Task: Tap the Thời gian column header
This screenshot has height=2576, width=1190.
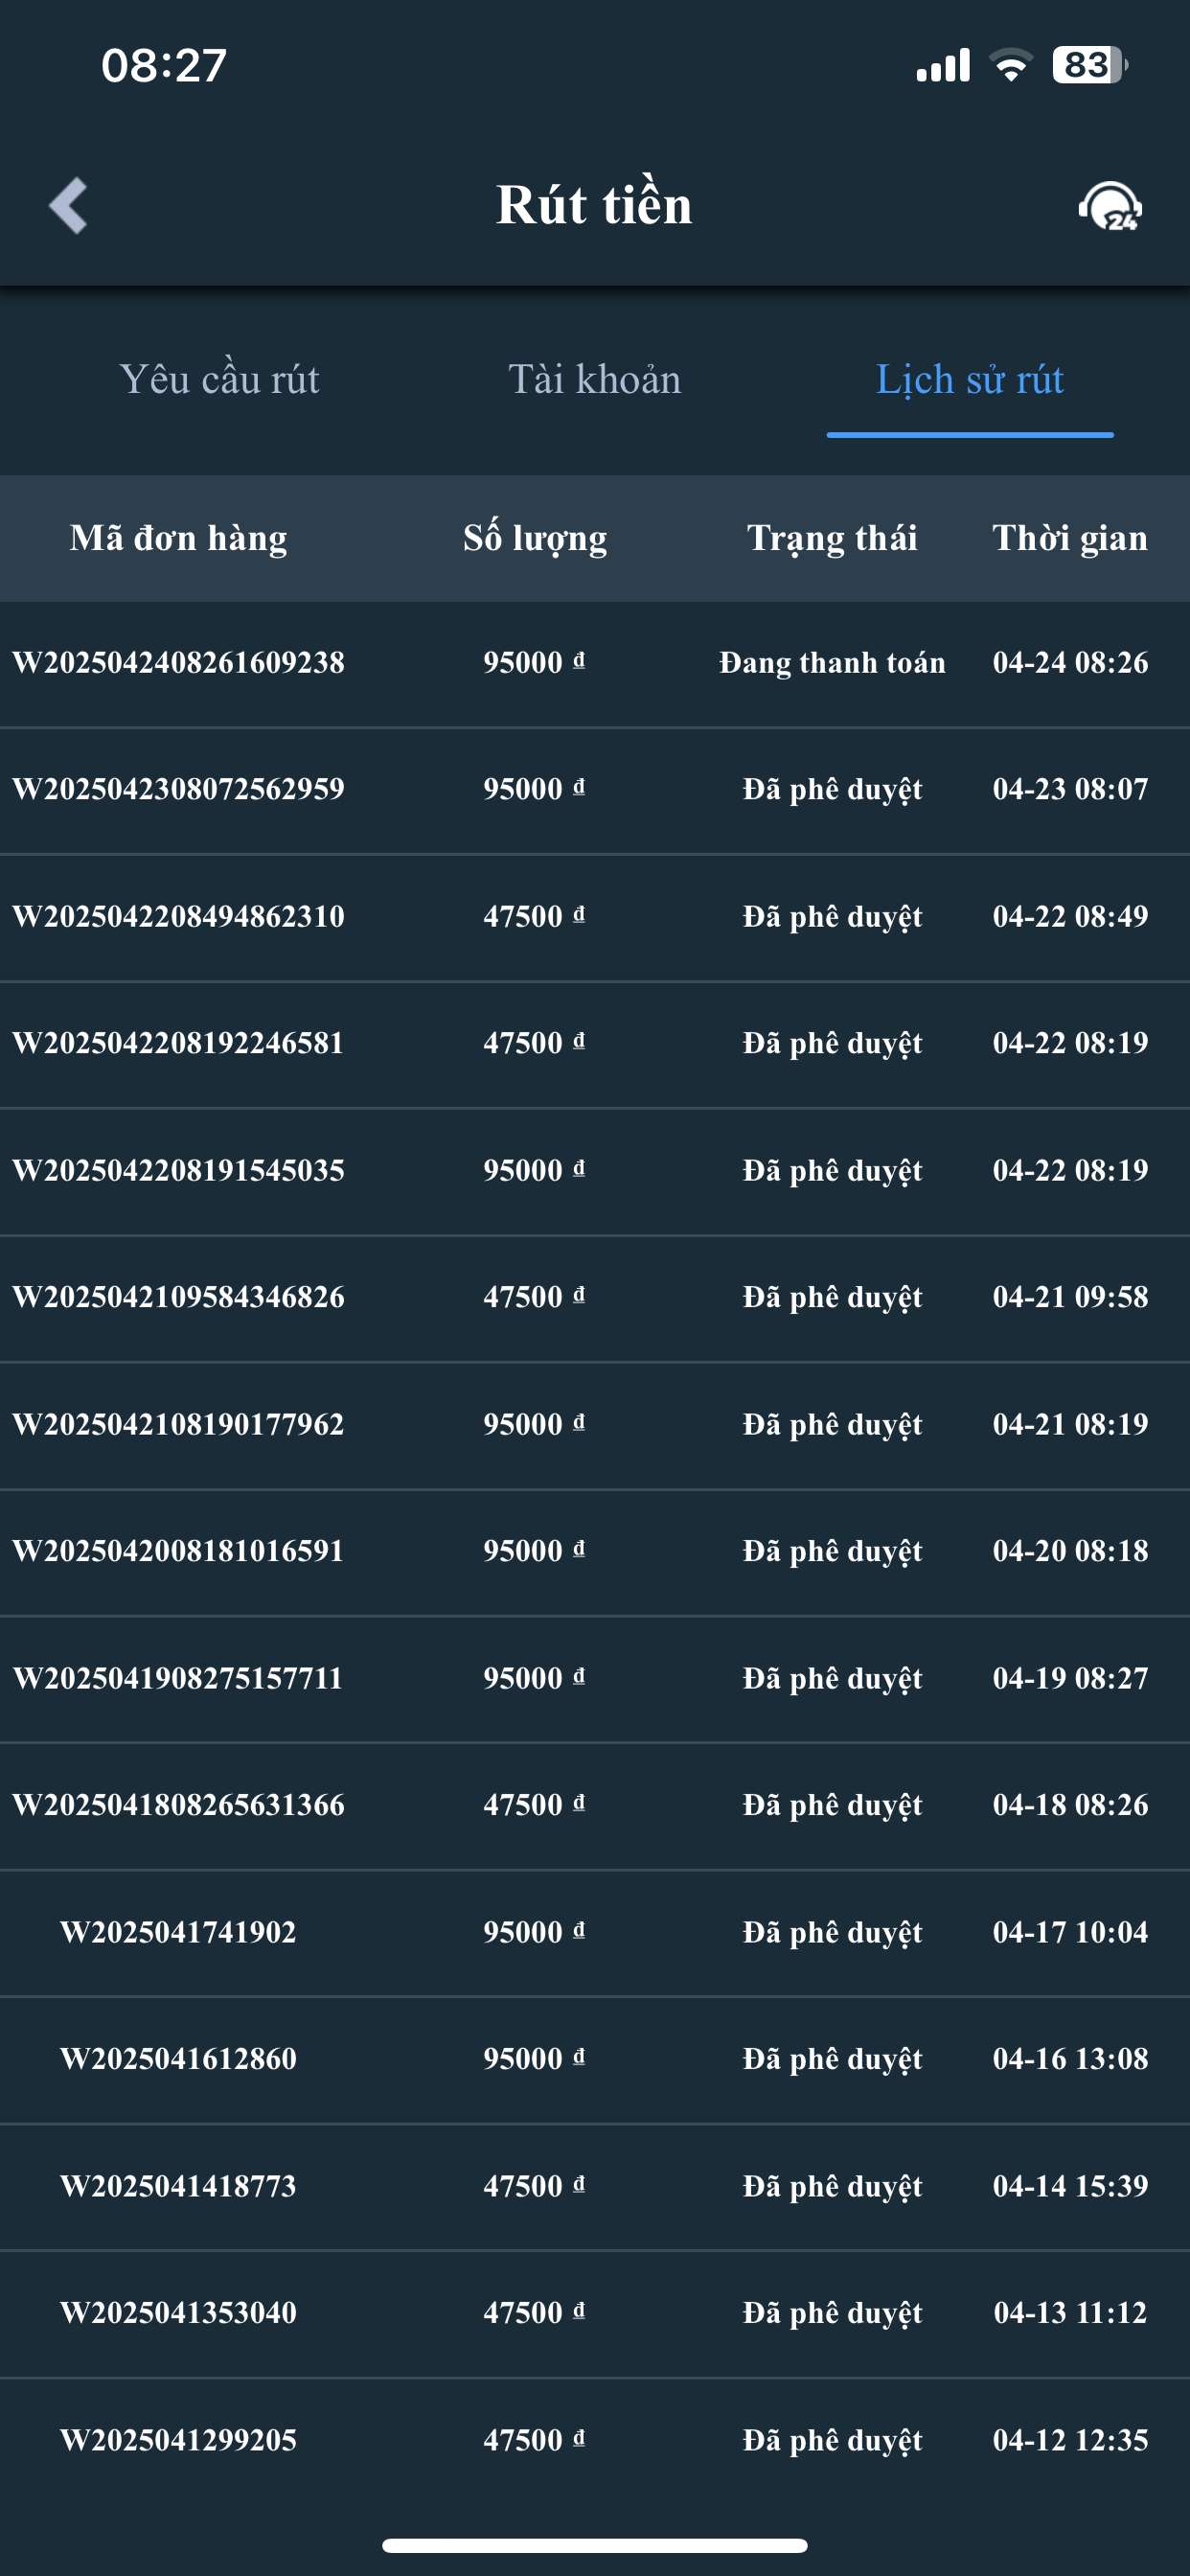Action: pyautogui.click(x=1069, y=538)
